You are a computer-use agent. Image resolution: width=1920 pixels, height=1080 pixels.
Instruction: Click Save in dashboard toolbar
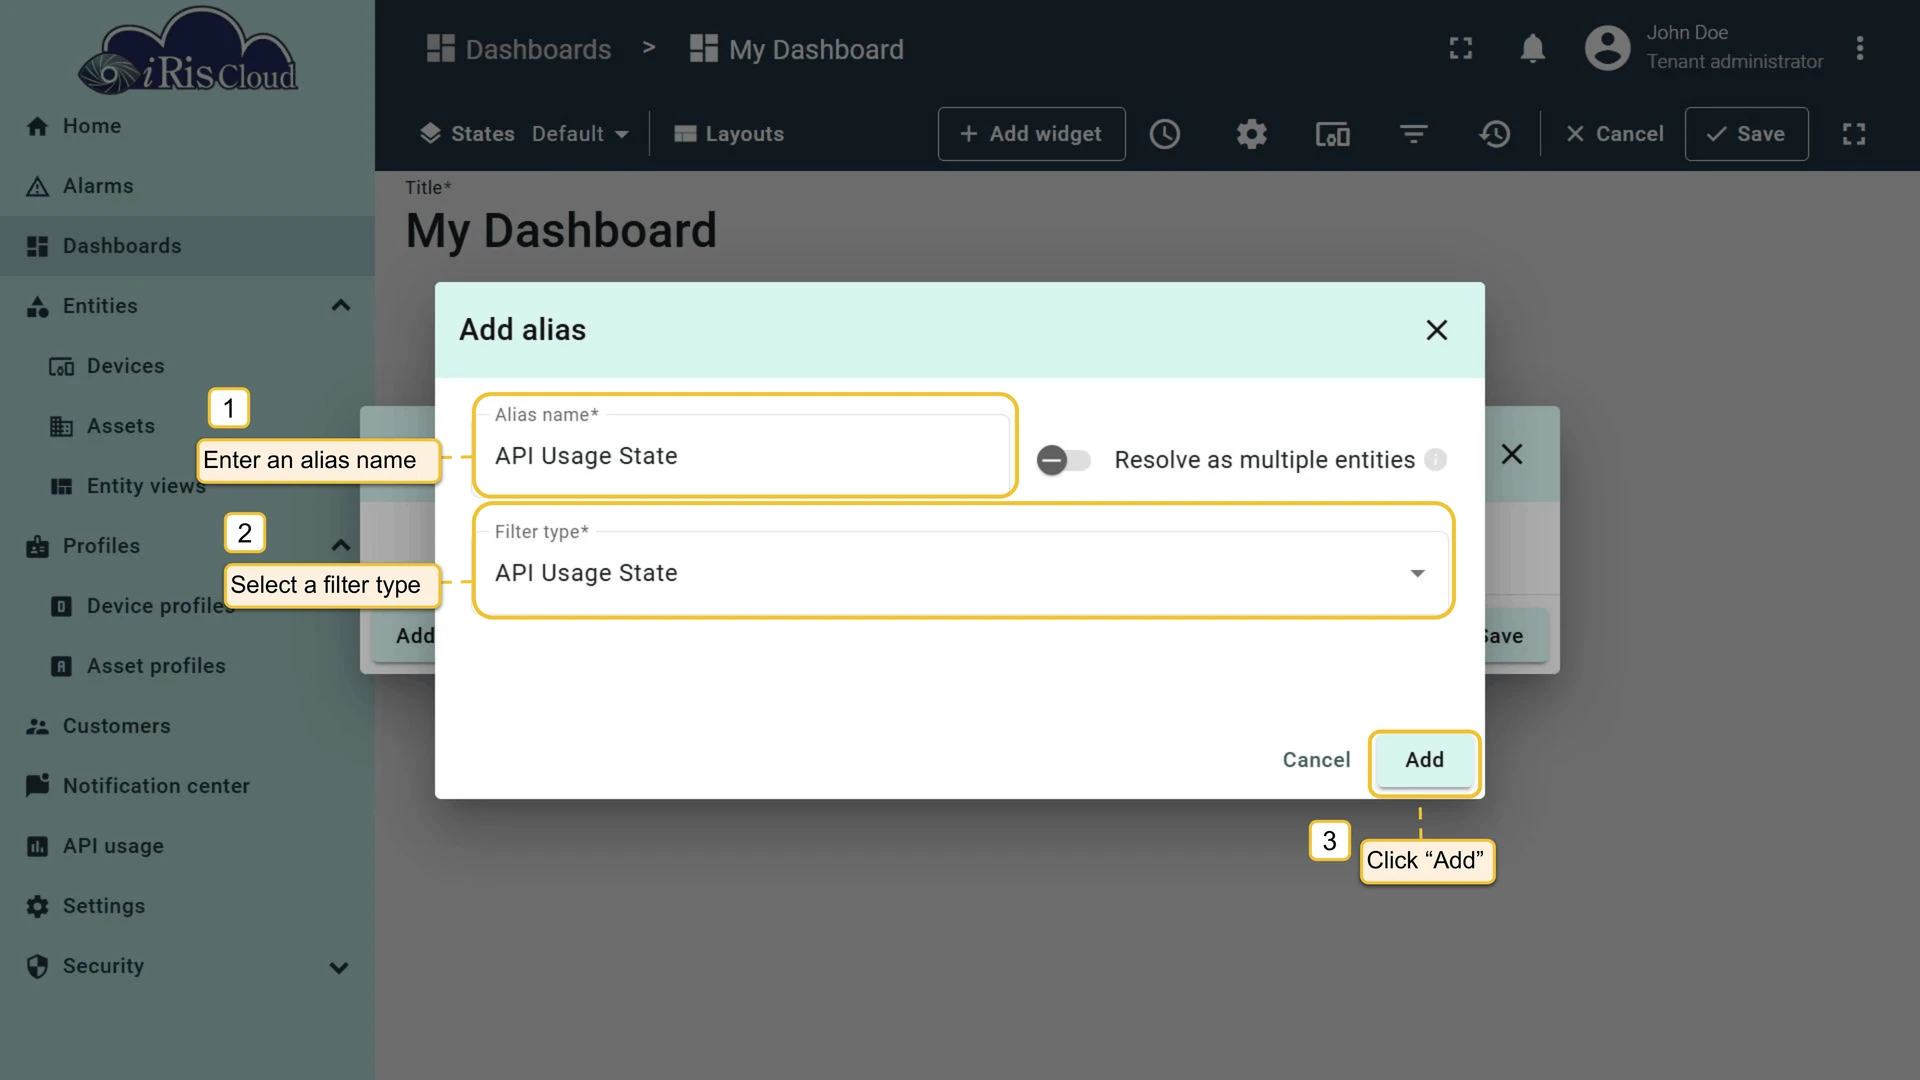click(x=1746, y=134)
